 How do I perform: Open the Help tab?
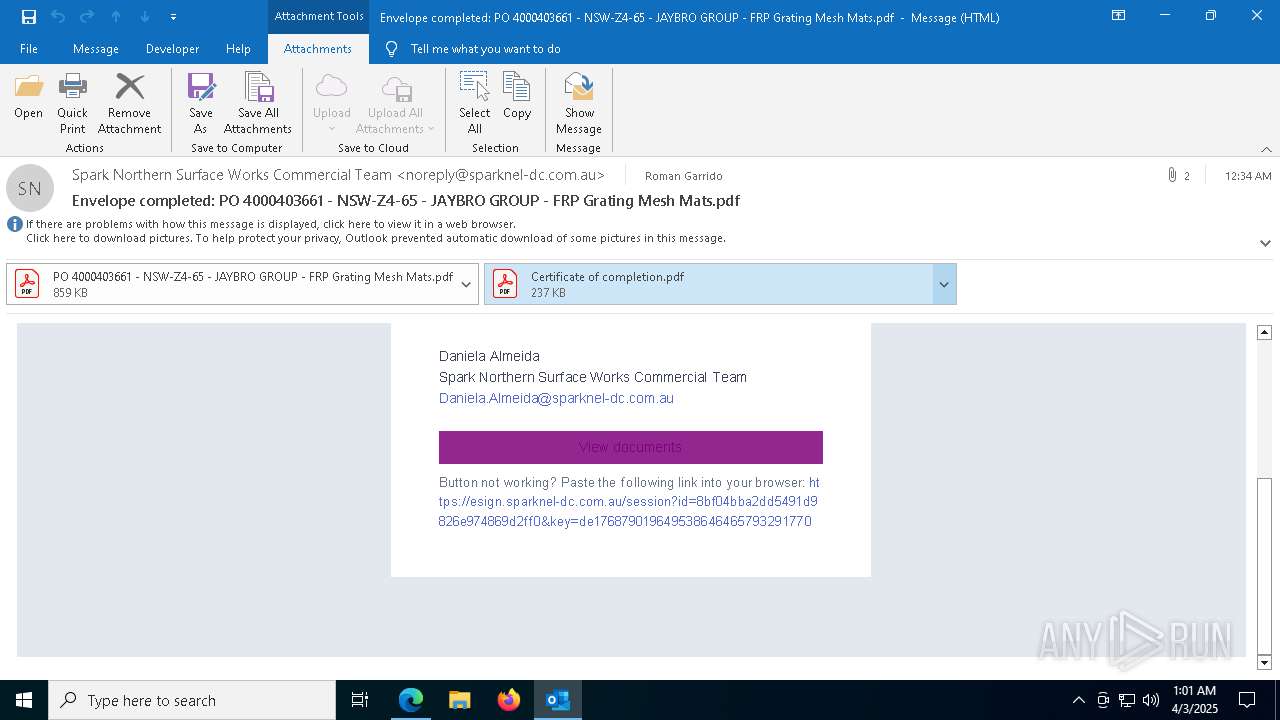coord(238,49)
